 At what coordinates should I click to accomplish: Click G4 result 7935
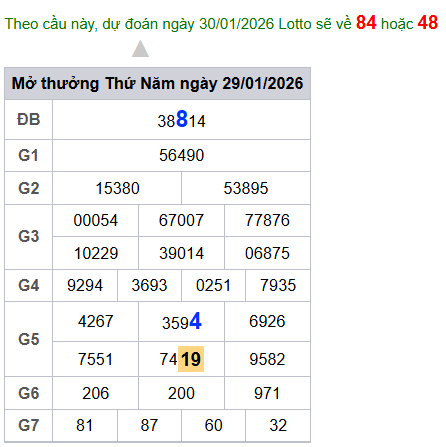(x=278, y=285)
